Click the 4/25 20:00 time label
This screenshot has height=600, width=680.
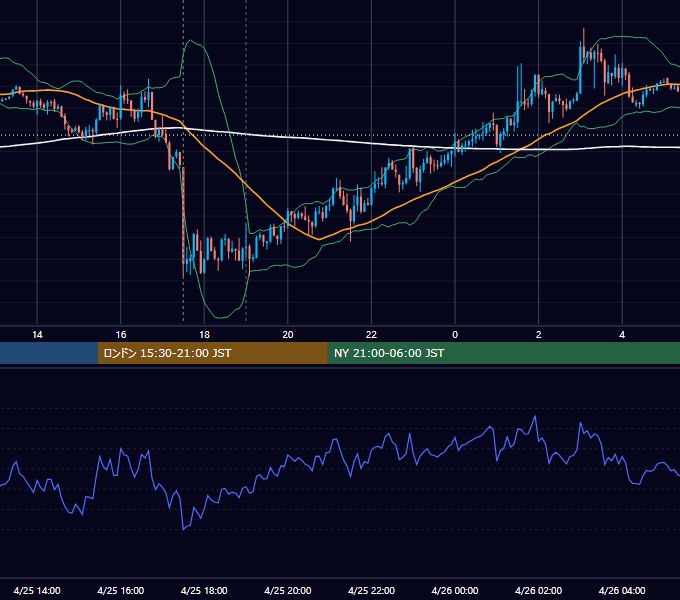[x=288, y=590]
